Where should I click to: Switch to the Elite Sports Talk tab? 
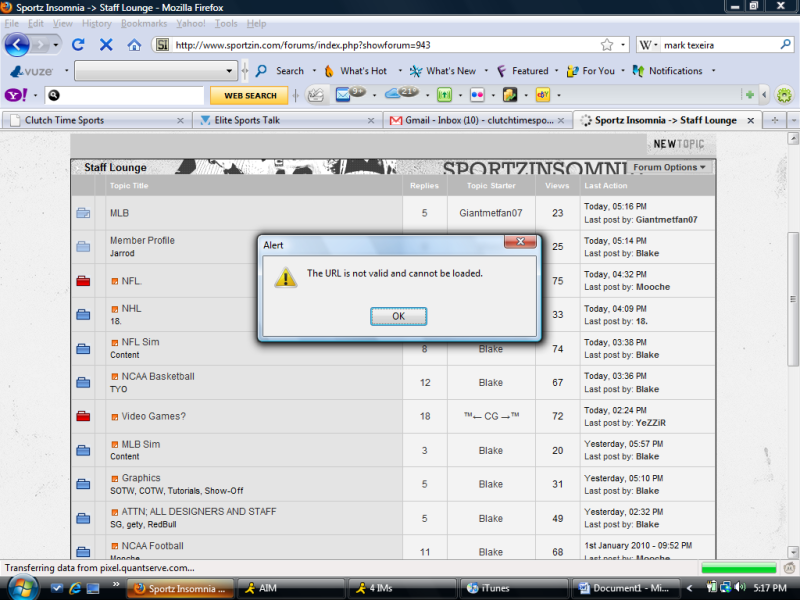[287, 120]
